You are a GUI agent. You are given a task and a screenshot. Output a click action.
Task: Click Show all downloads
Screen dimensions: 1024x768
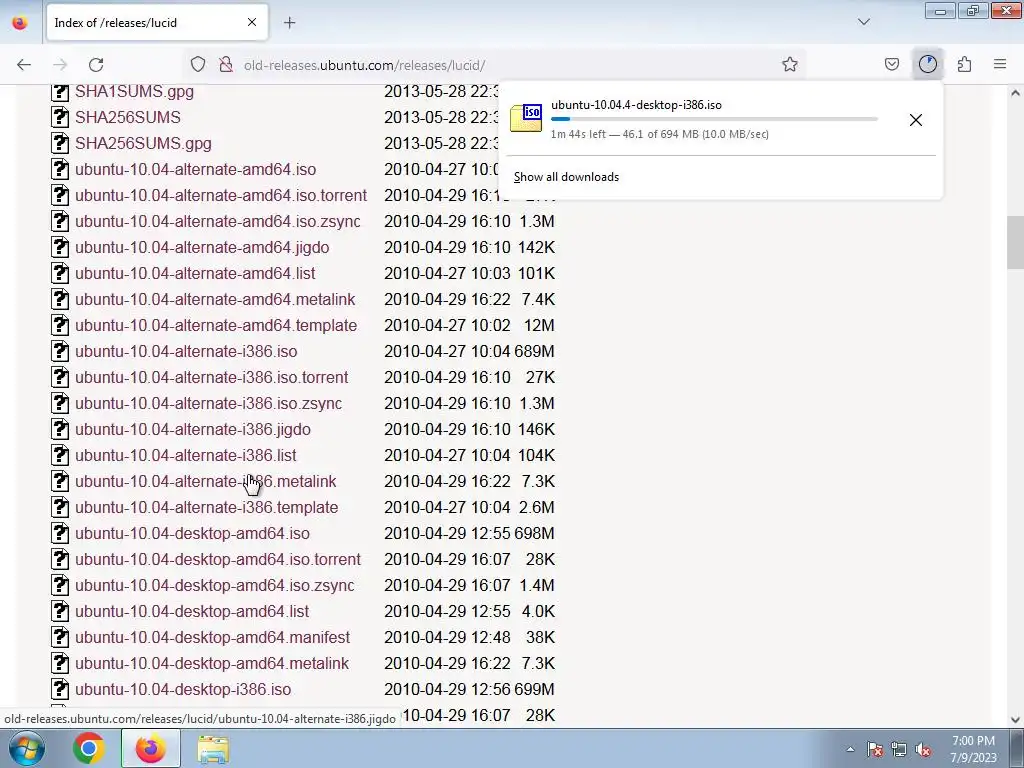[566, 177]
